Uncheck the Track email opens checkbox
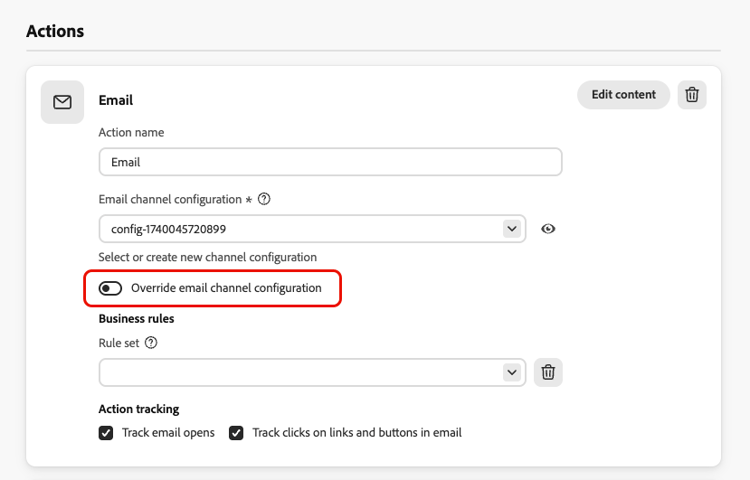This screenshot has height=480, width=750. 106,433
